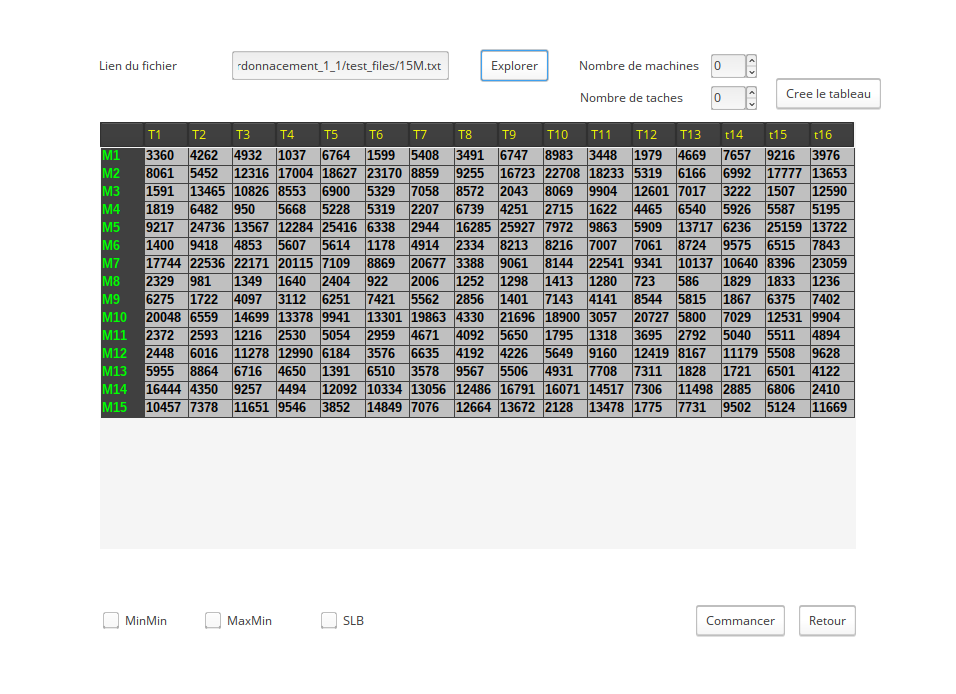Click the Explorer button
Screen dimensions: 956x694
click(514, 66)
